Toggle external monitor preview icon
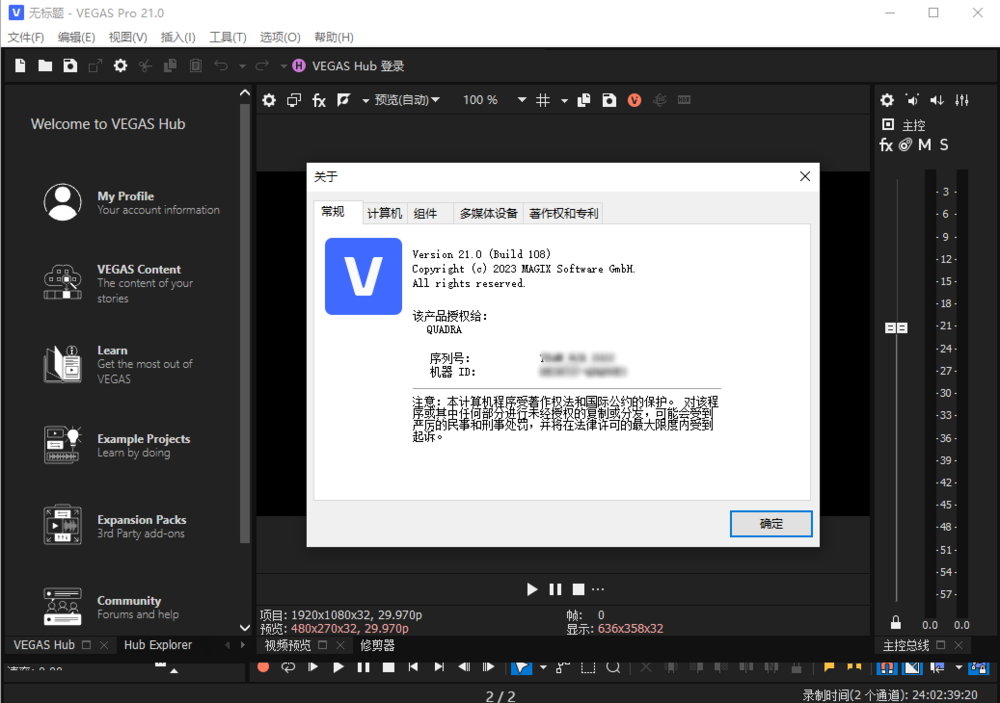 click(x=294, y=100)
